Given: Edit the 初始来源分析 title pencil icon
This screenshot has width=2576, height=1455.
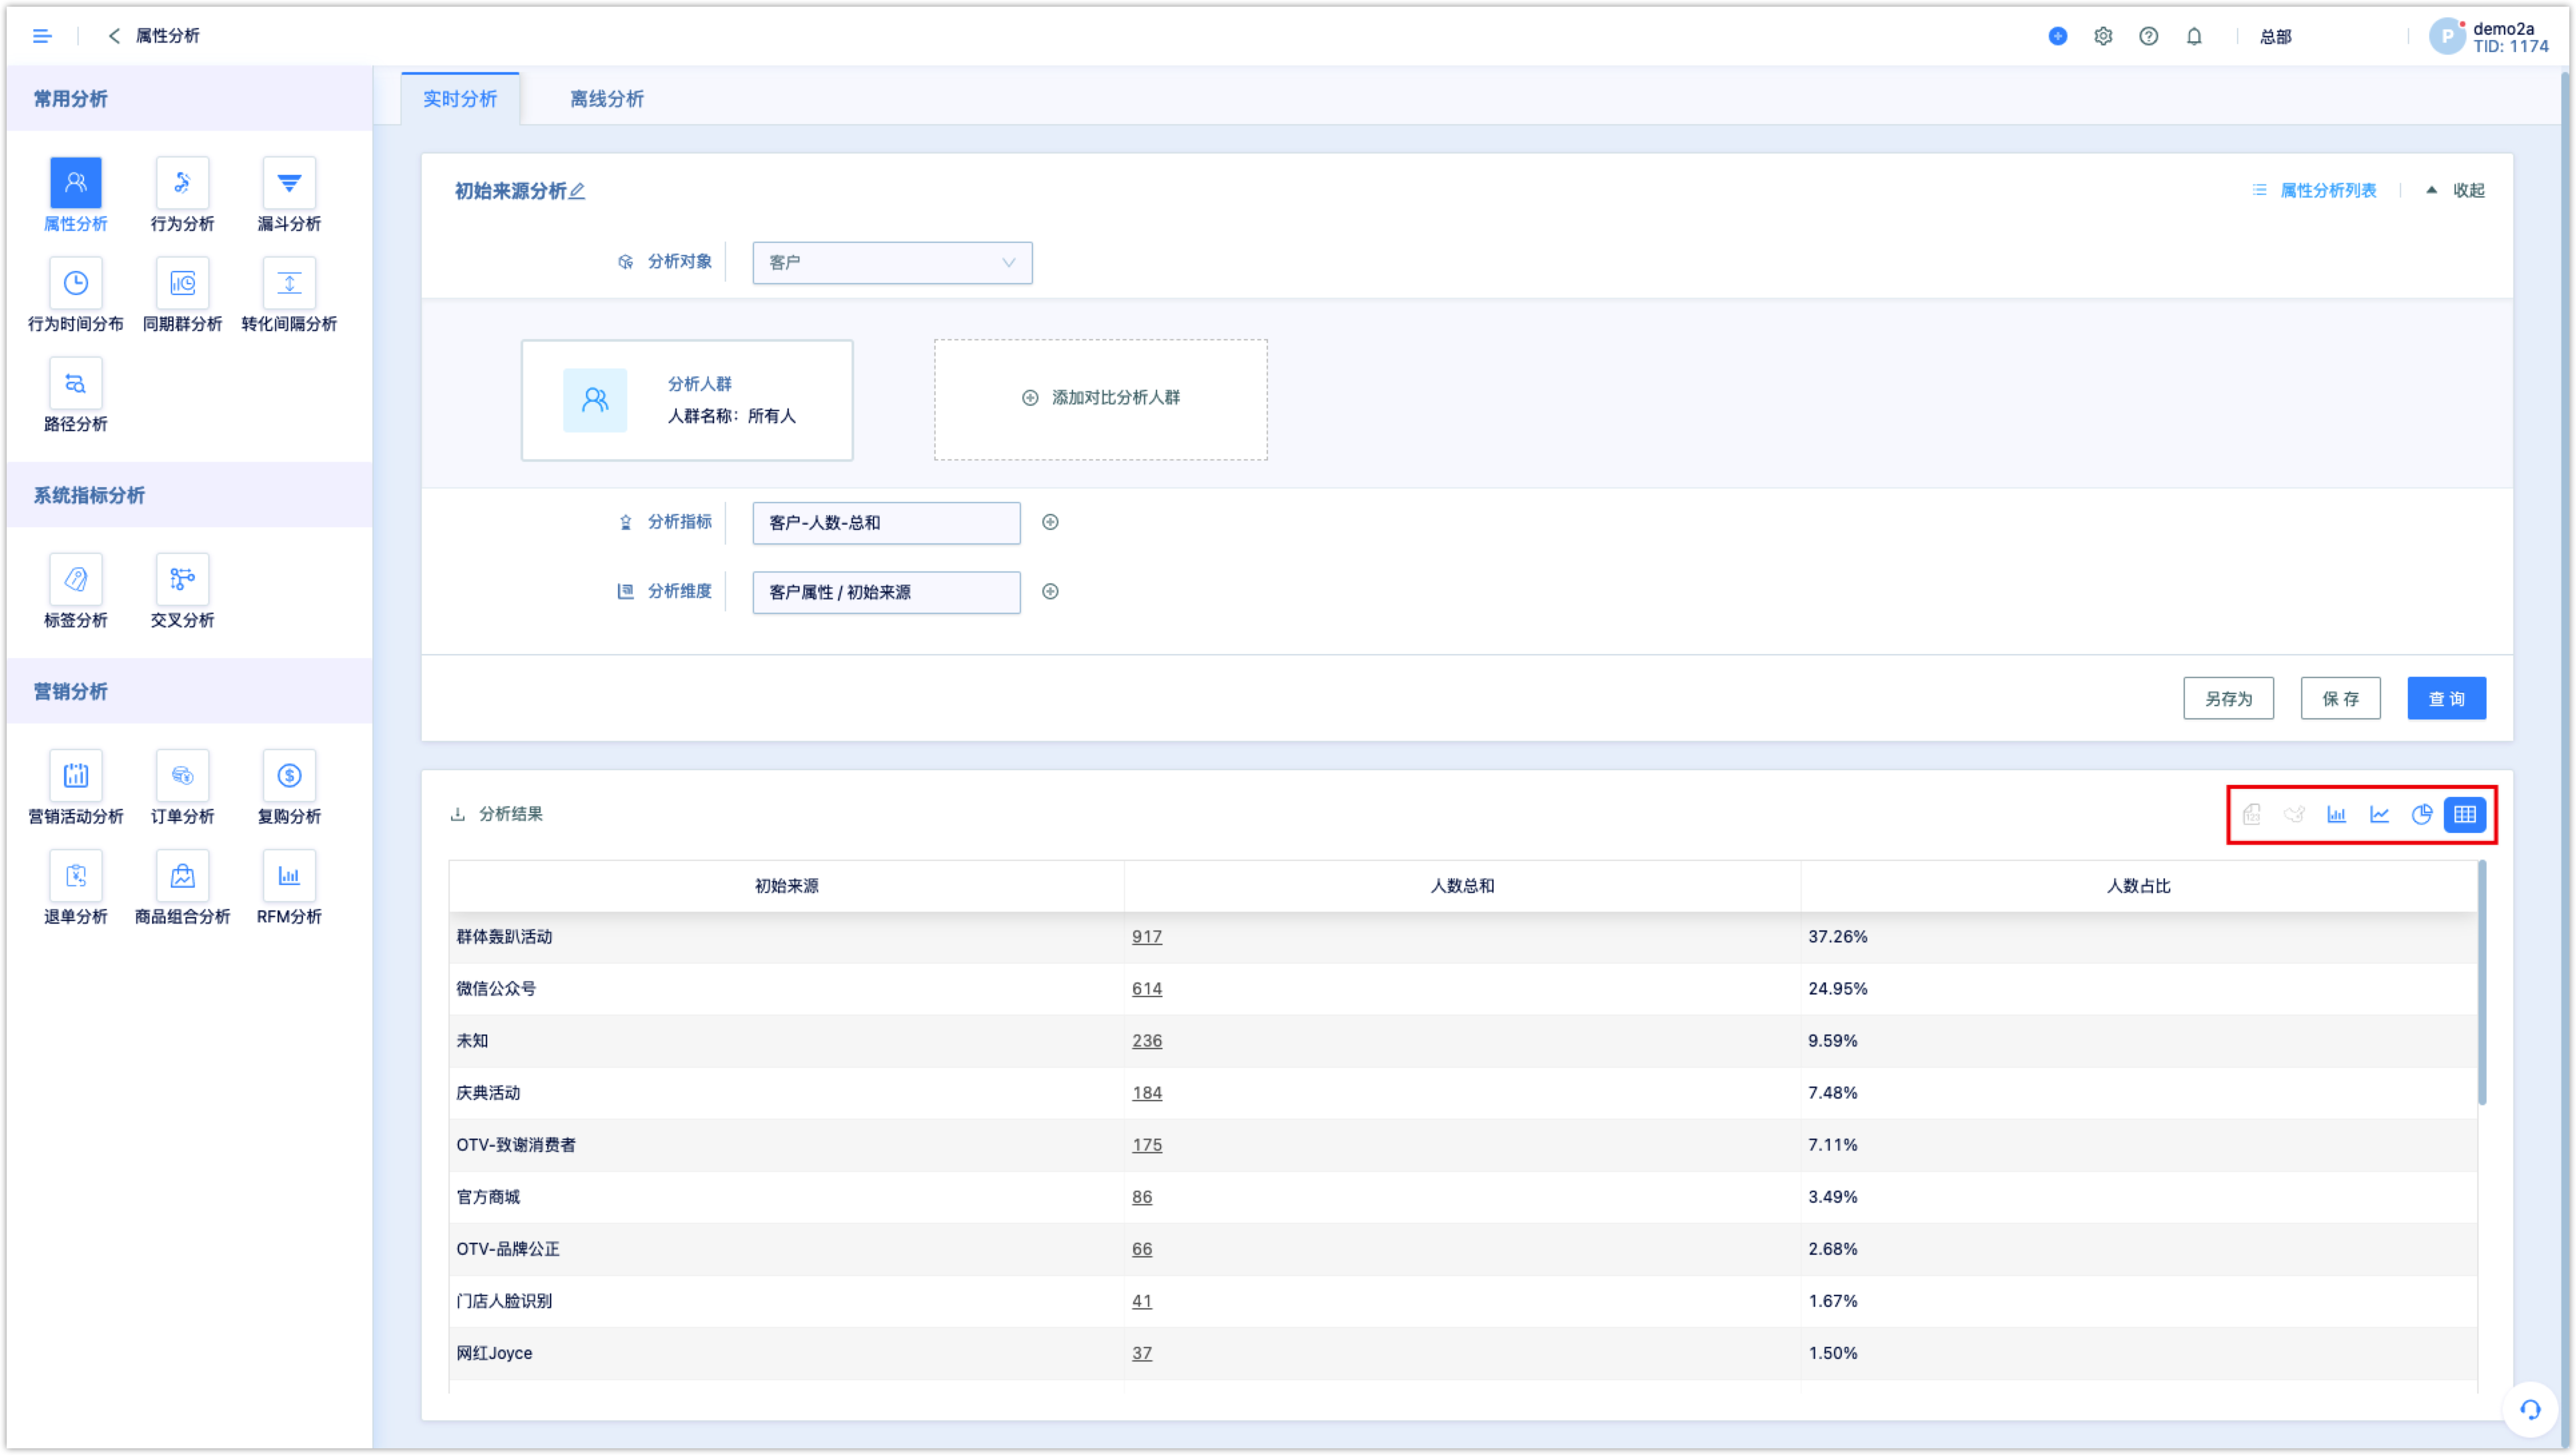Looking at the screenshot, I should [x=577, y=190].
